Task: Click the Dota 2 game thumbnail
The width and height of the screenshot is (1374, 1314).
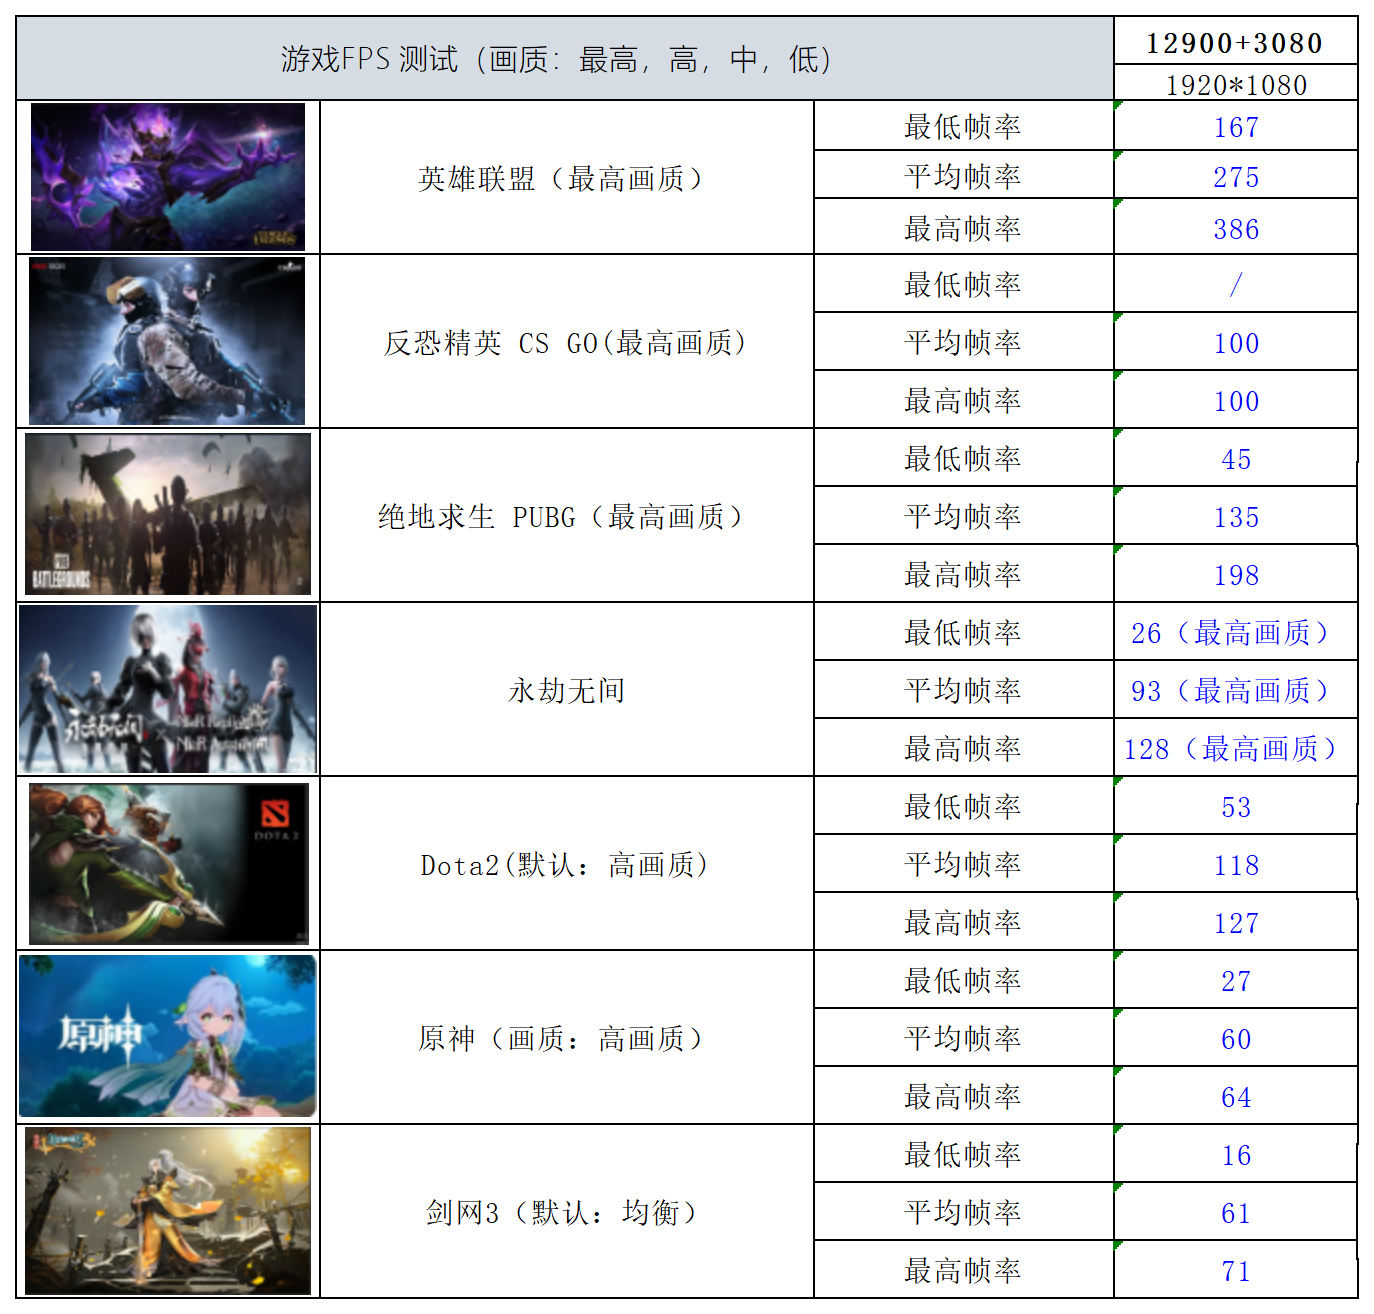Action: point(169,864)
